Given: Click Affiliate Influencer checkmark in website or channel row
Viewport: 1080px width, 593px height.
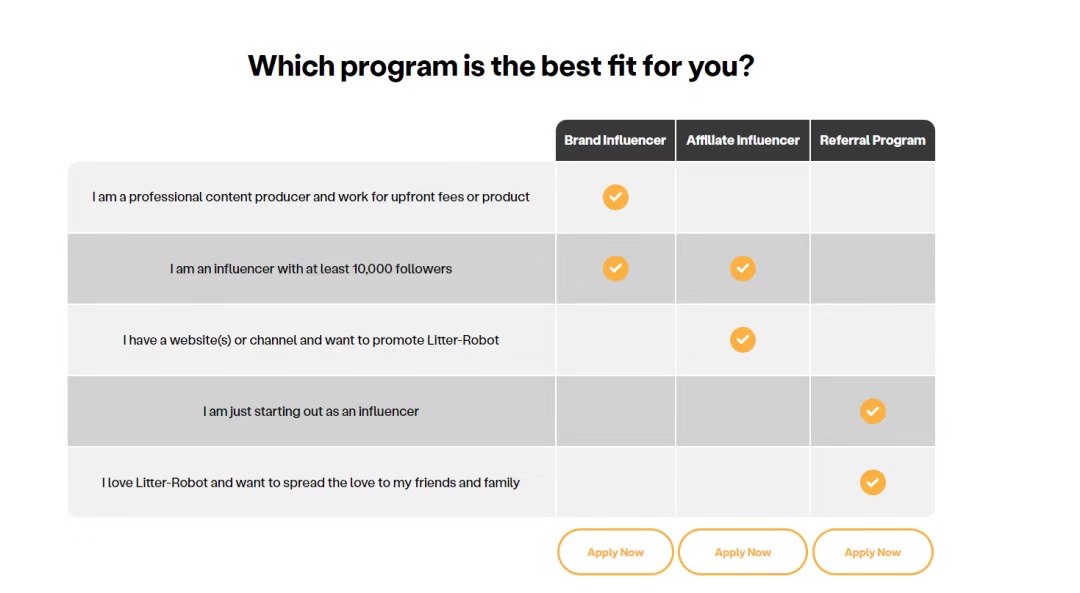Looking at the screenshot, I should point(742,340).
